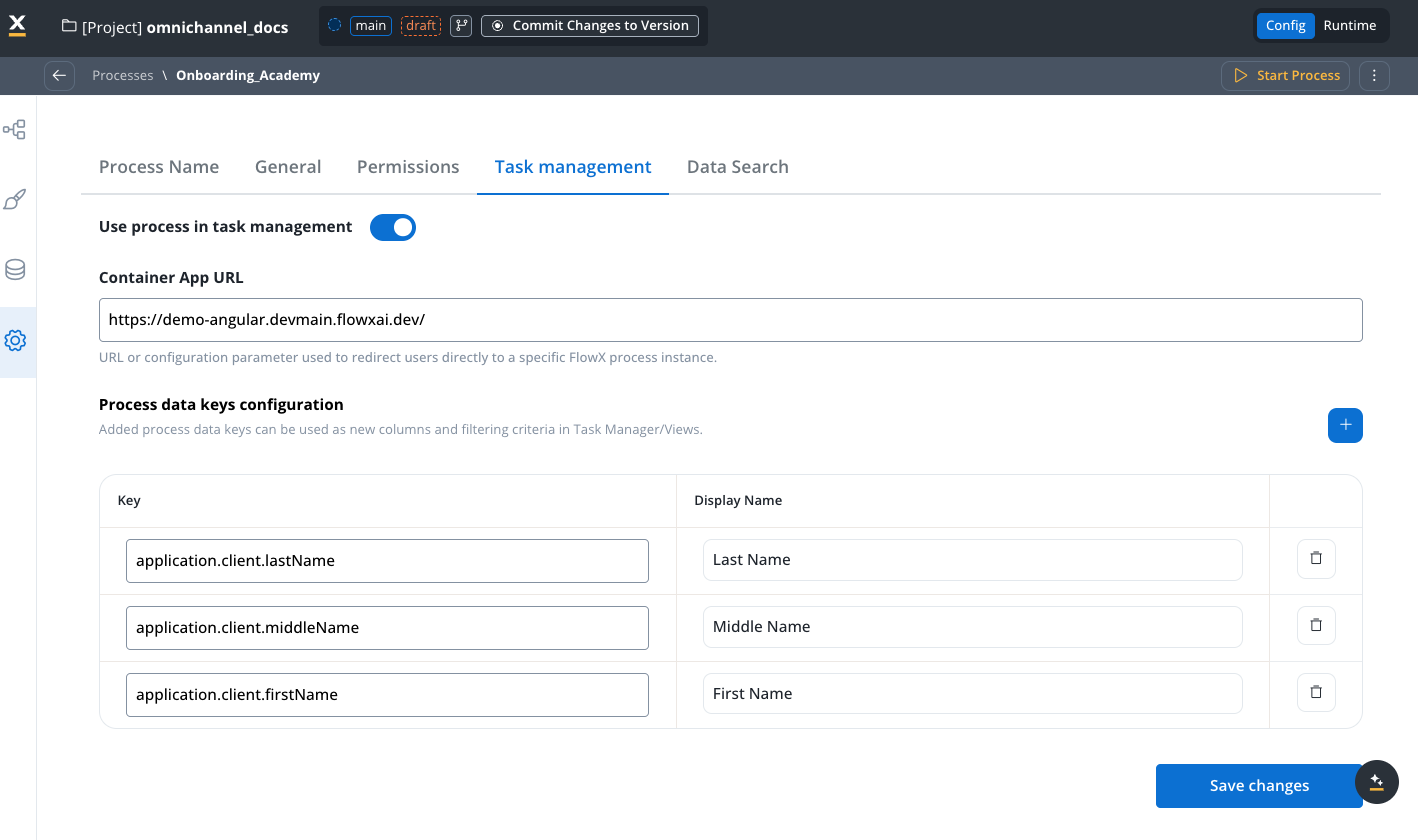Click the FlowX logo in the top bar
The height and width of the screenshot is (840, 1418).
click(16, 25)
